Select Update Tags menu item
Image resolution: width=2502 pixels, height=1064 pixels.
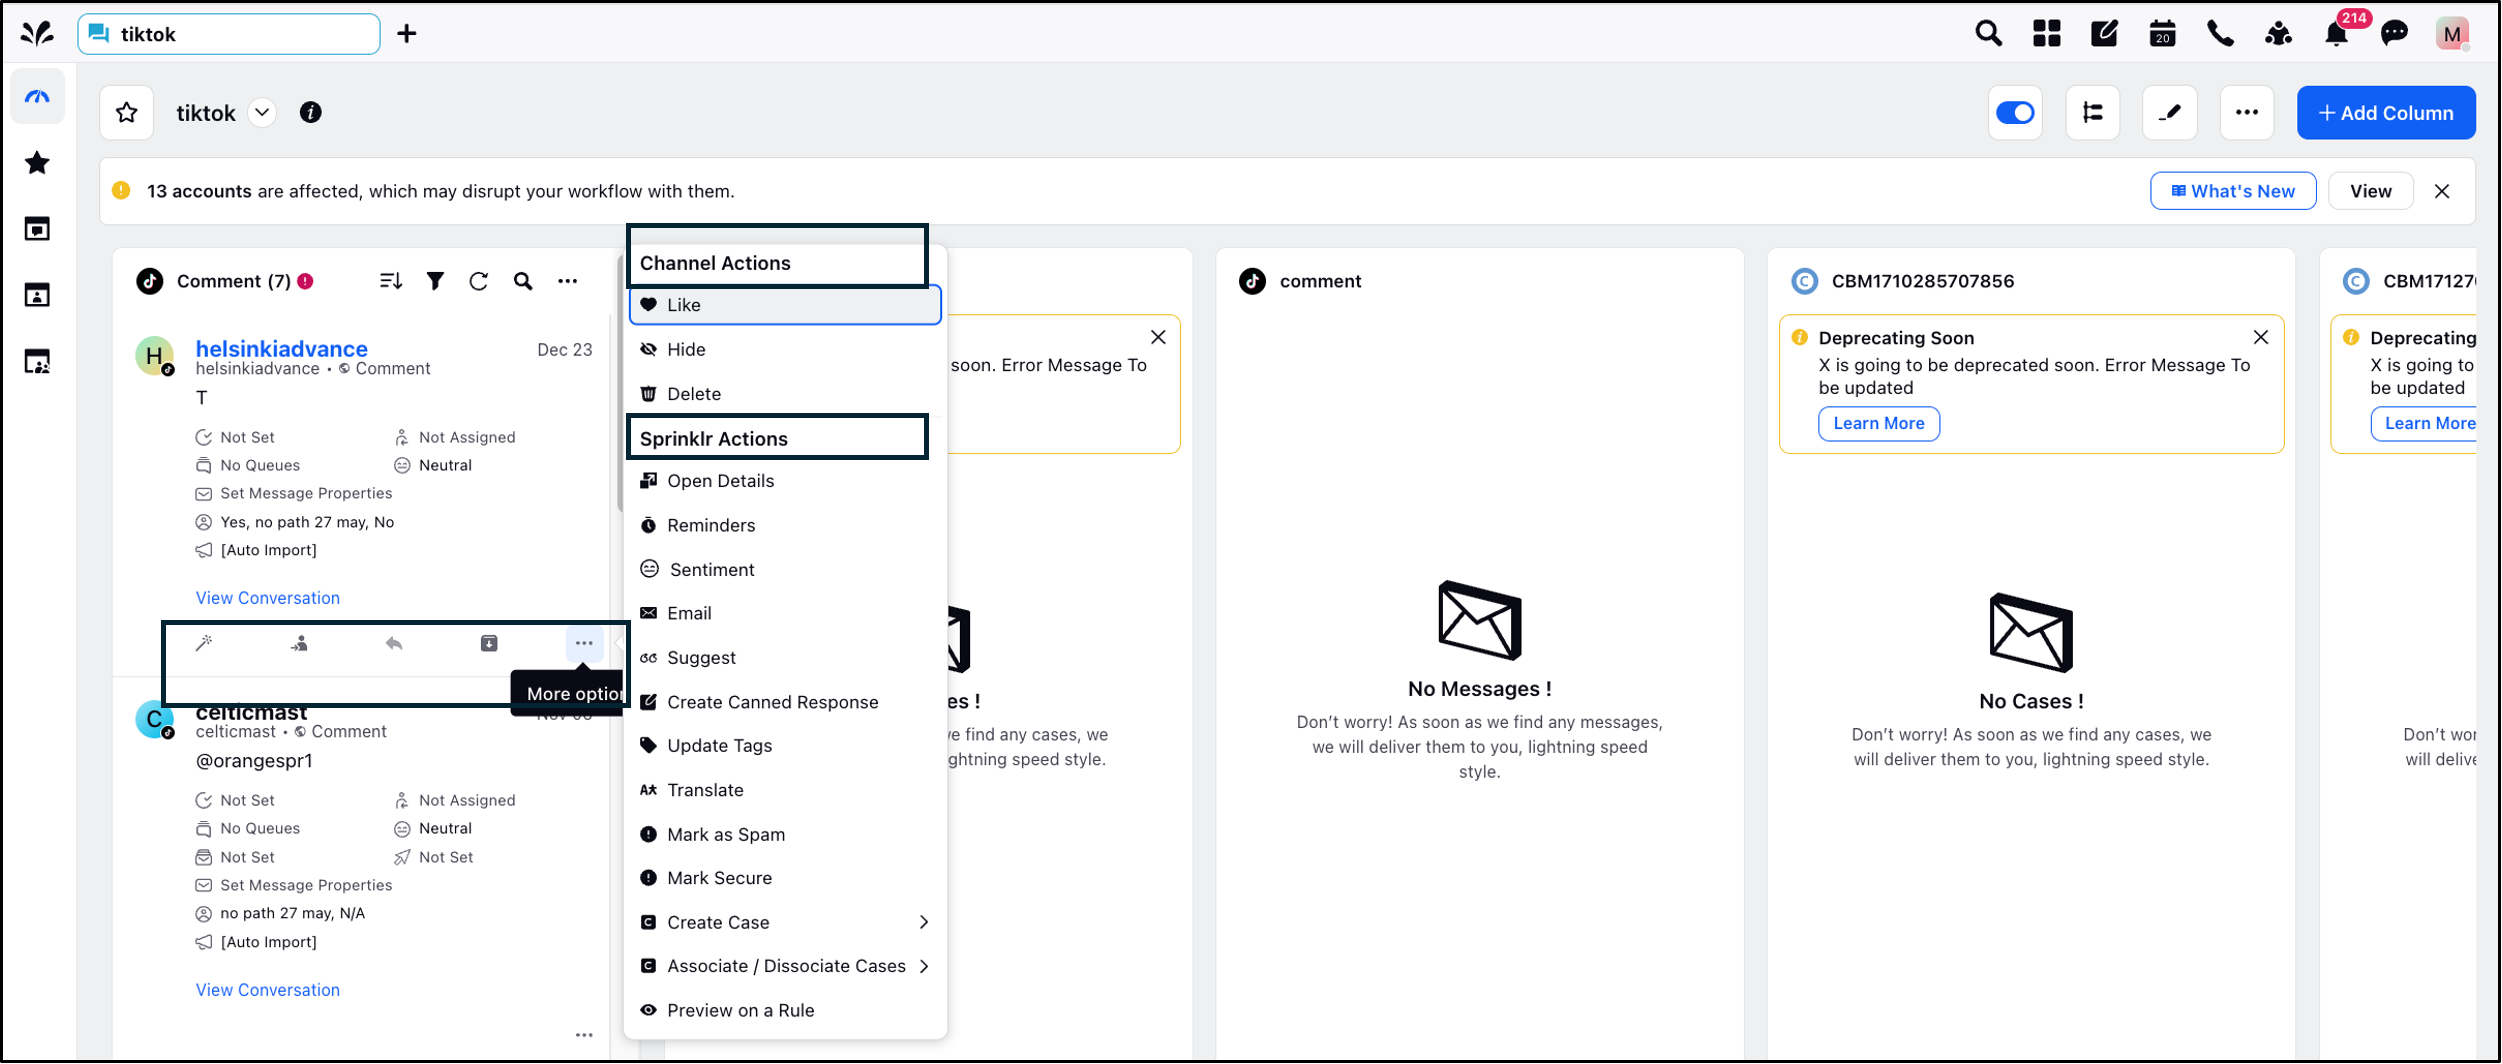(x=785, y=746)
